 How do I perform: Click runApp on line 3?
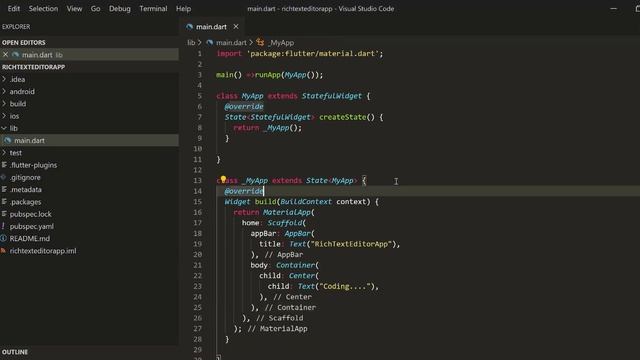268,75
